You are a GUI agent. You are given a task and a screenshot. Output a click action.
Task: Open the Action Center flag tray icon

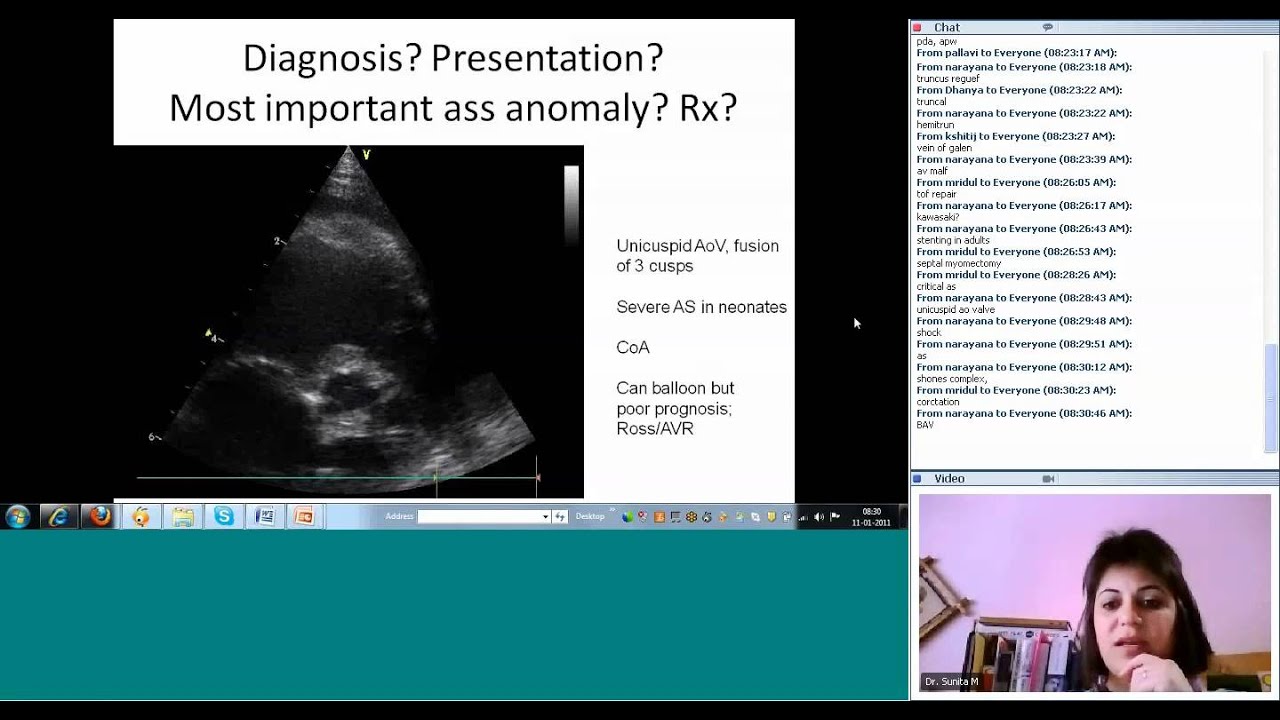click(835, 517)
